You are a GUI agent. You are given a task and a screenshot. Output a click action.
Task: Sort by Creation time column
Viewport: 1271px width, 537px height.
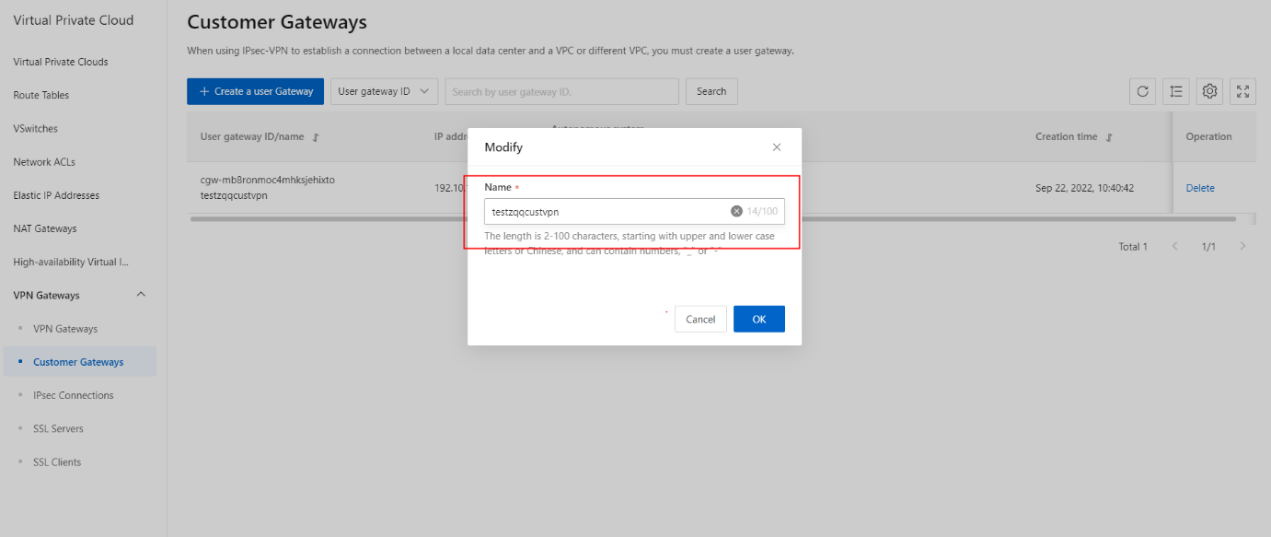point(1110,137)
